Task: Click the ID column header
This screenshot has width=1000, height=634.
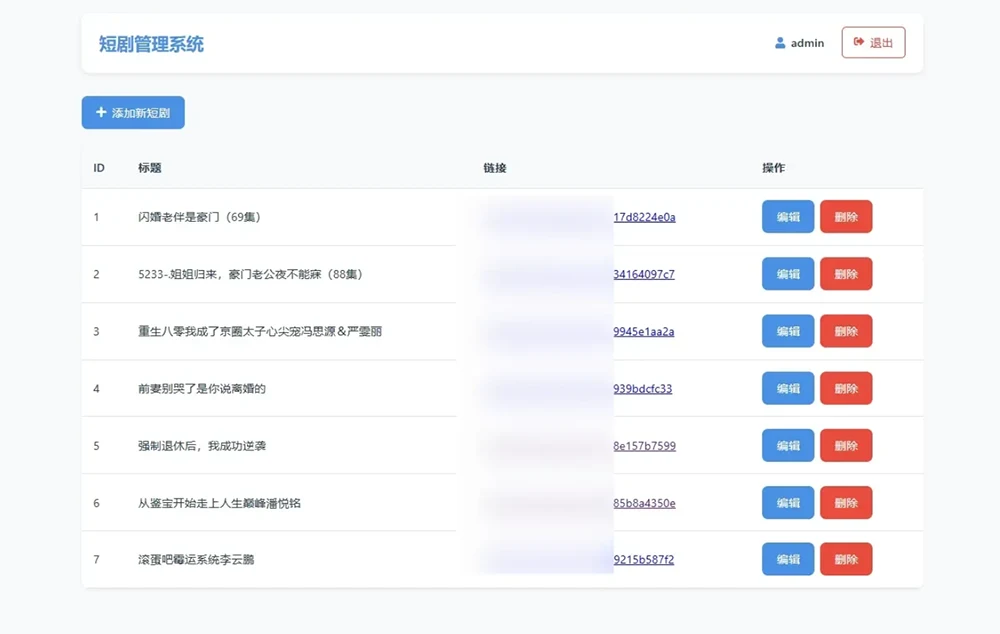Action: [x=99, y=168]
